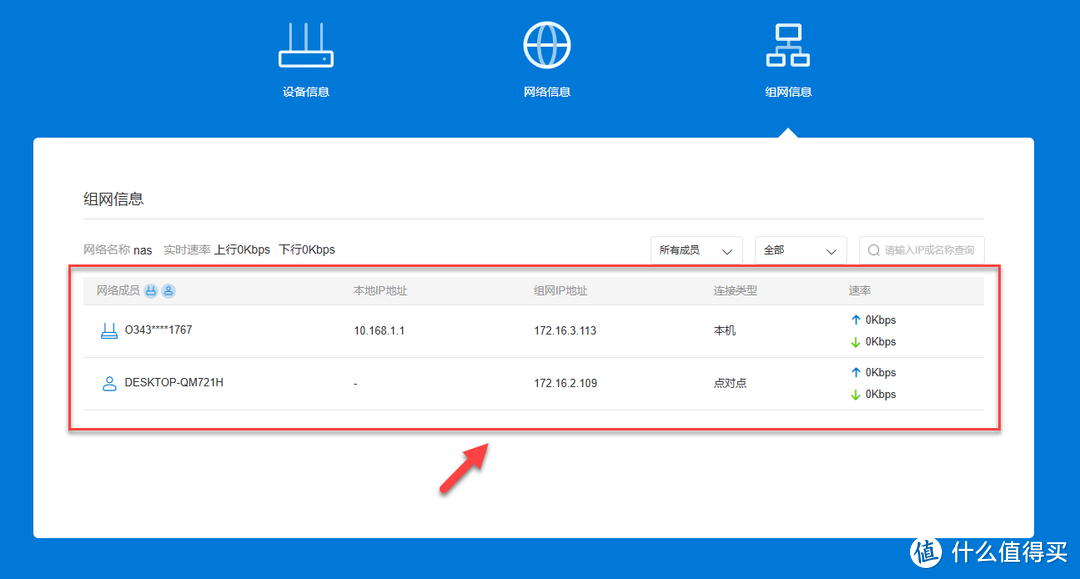Click the 设备信息 tab label
The height and width of the screenshot is (579, 1080).
(x=305, y=92)
